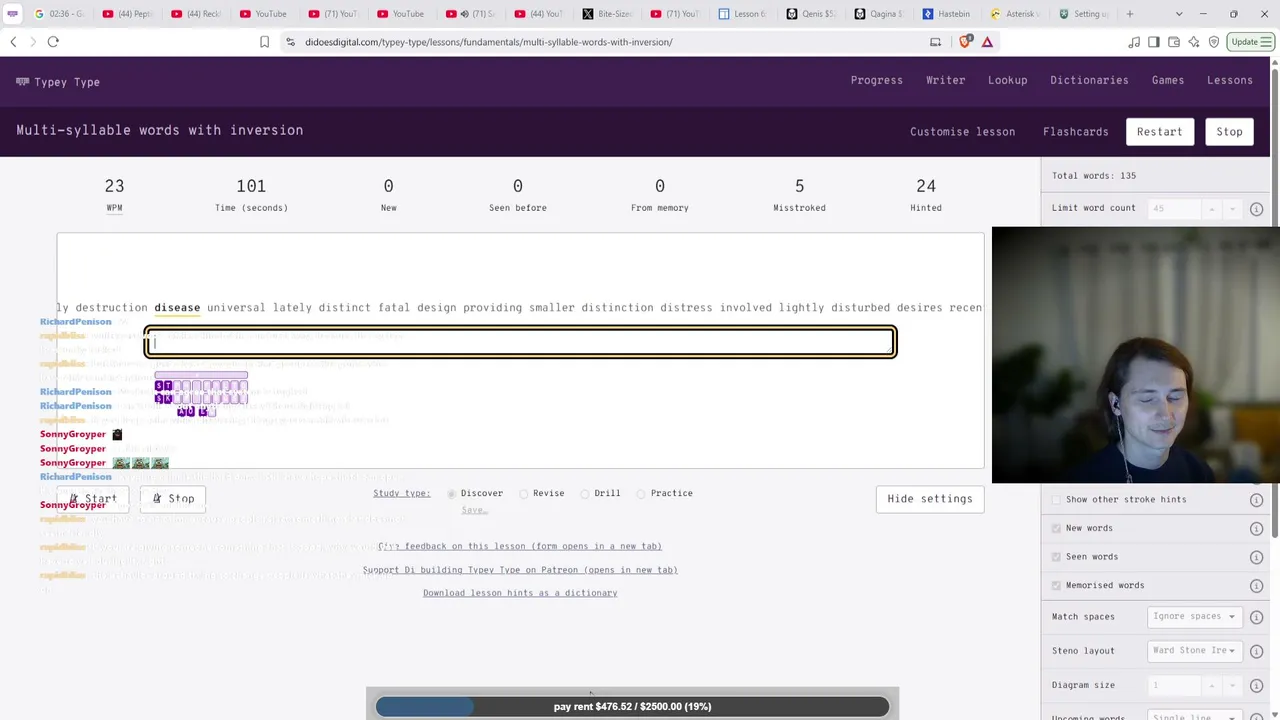Viewport: 1280px width, 720px height.
Task: Toggle the browser sidebar panel icon
Action: click(1153, 42)
